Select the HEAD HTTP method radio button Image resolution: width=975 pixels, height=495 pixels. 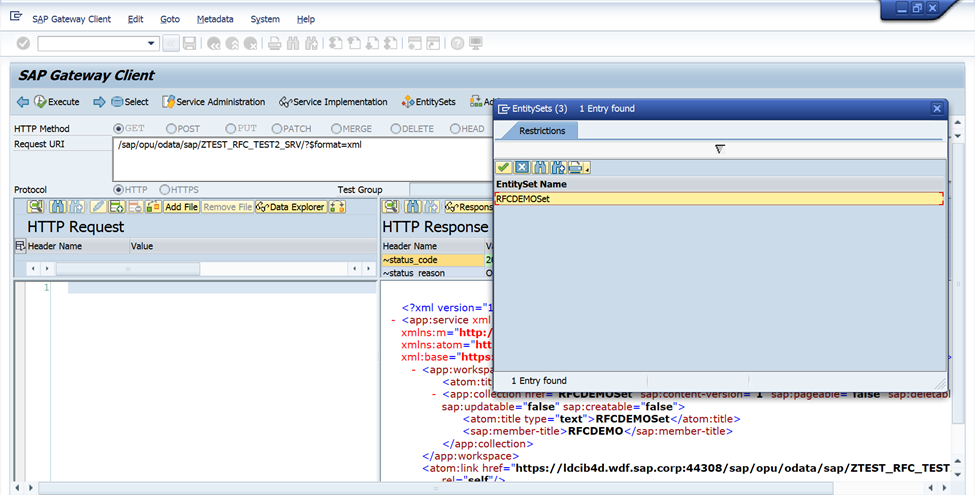tap(455, 129)
